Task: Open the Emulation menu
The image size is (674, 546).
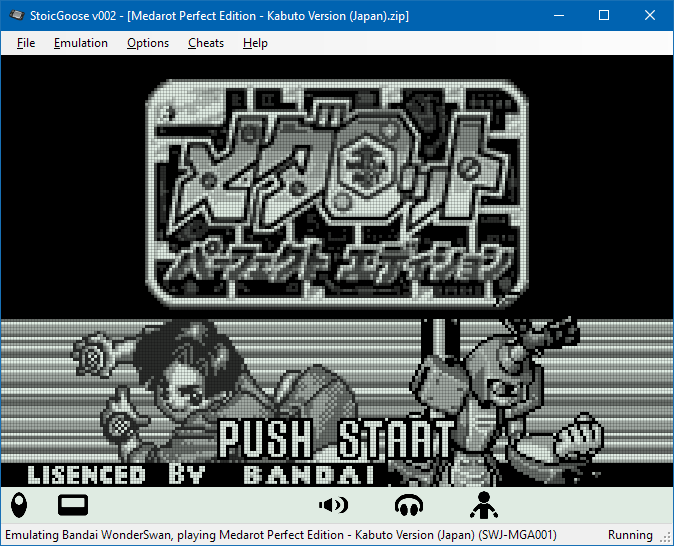Action: coord(81,43)
